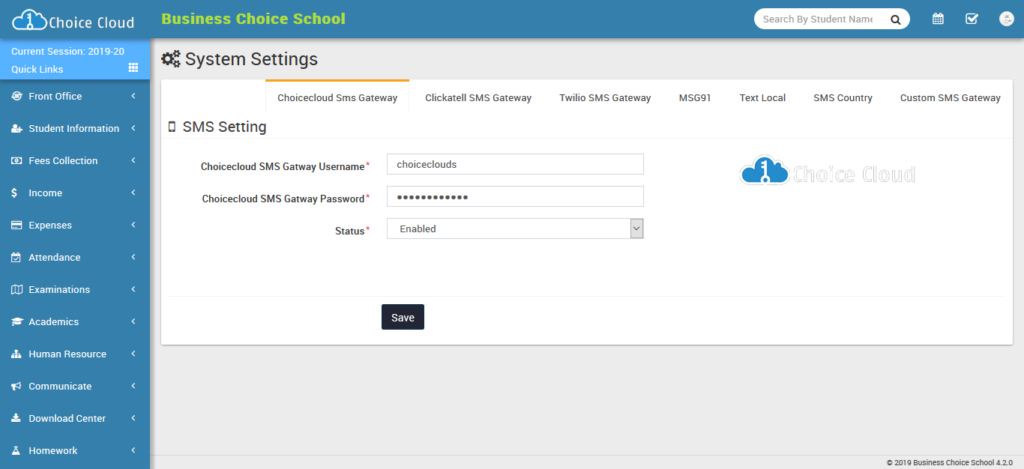Open the Status dropdown showing Enabled

pos(515,229)
